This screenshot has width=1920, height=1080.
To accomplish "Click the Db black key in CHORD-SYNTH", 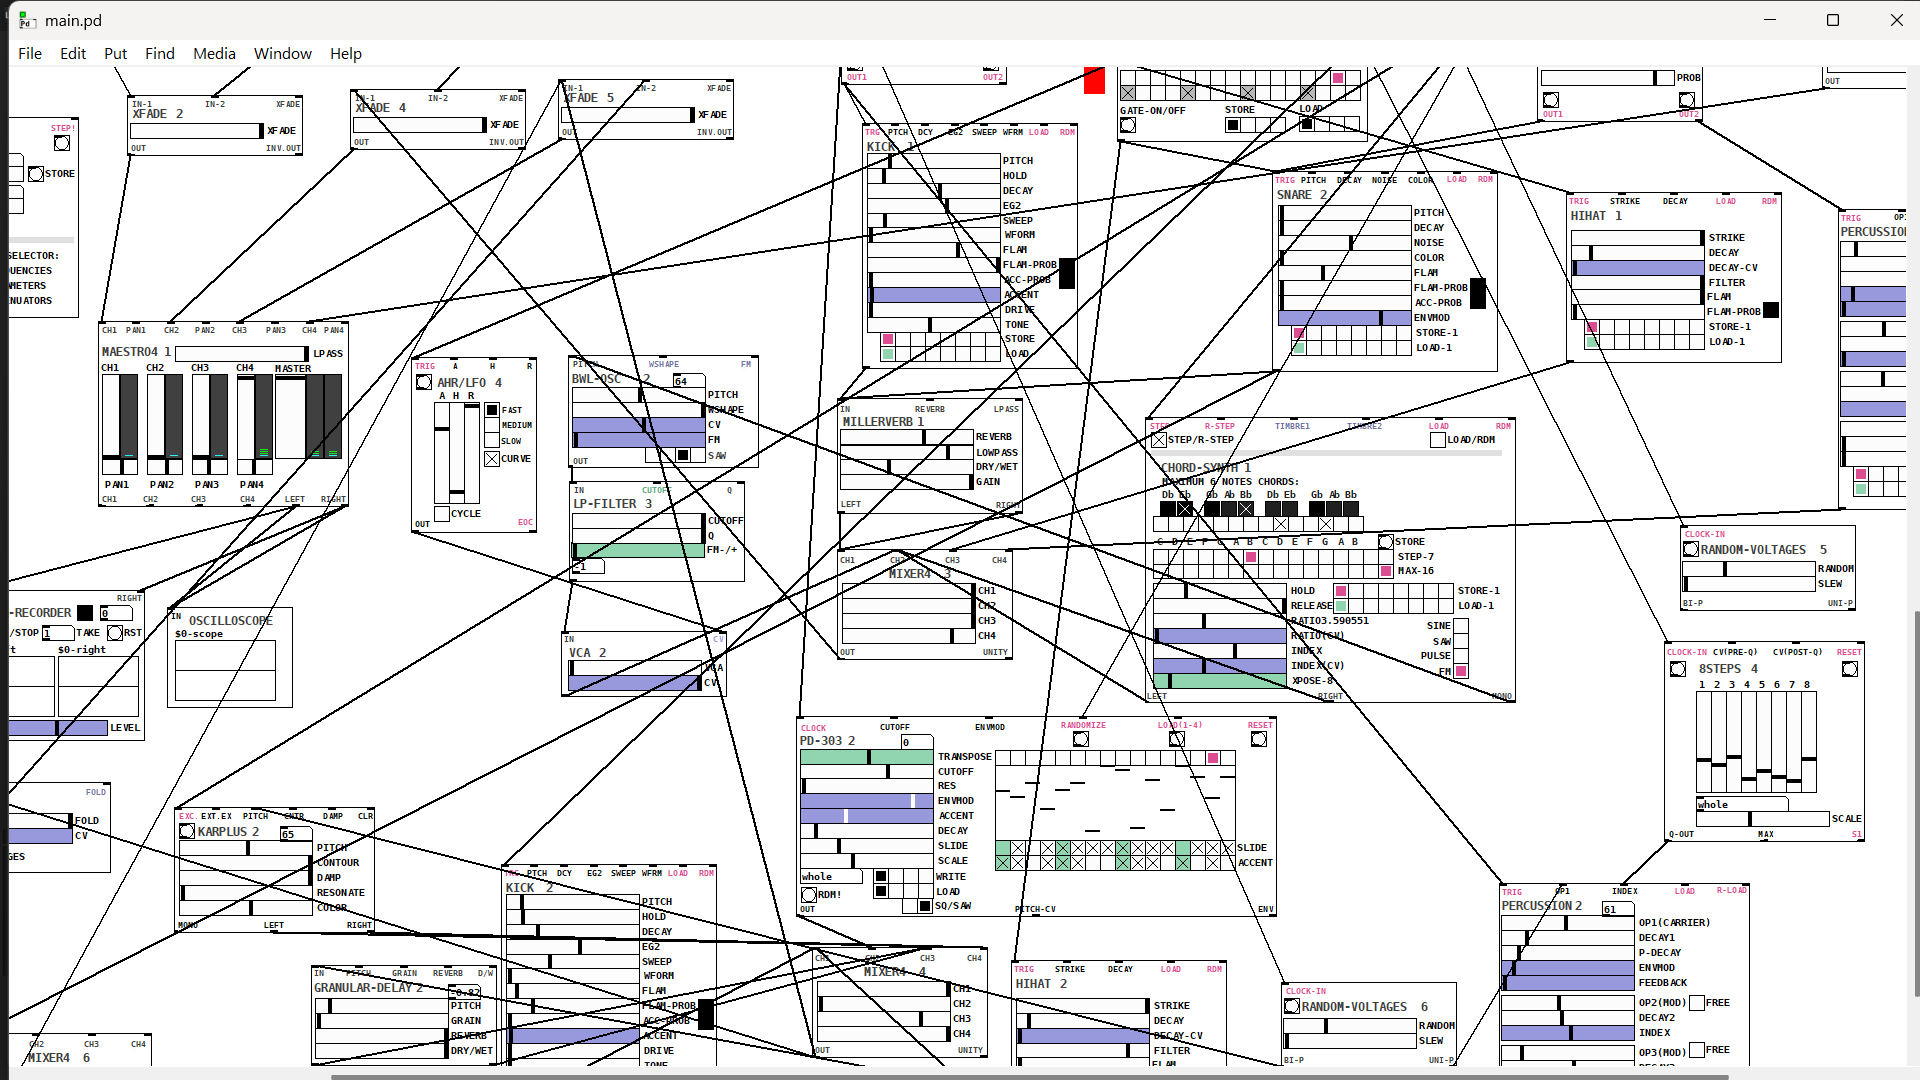I will click(1168, 508).
